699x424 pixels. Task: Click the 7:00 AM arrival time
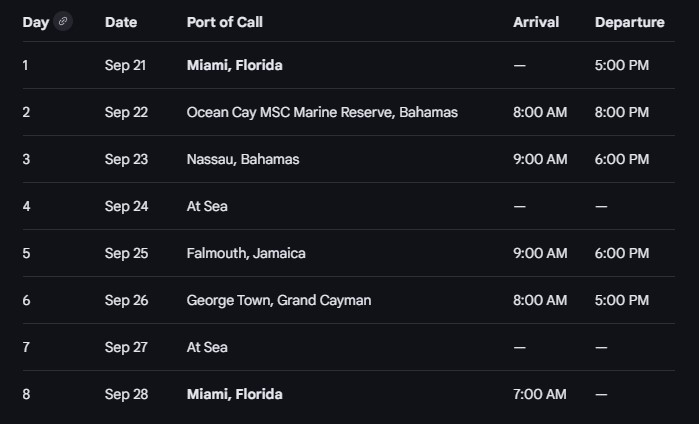[x=540, y=394]
